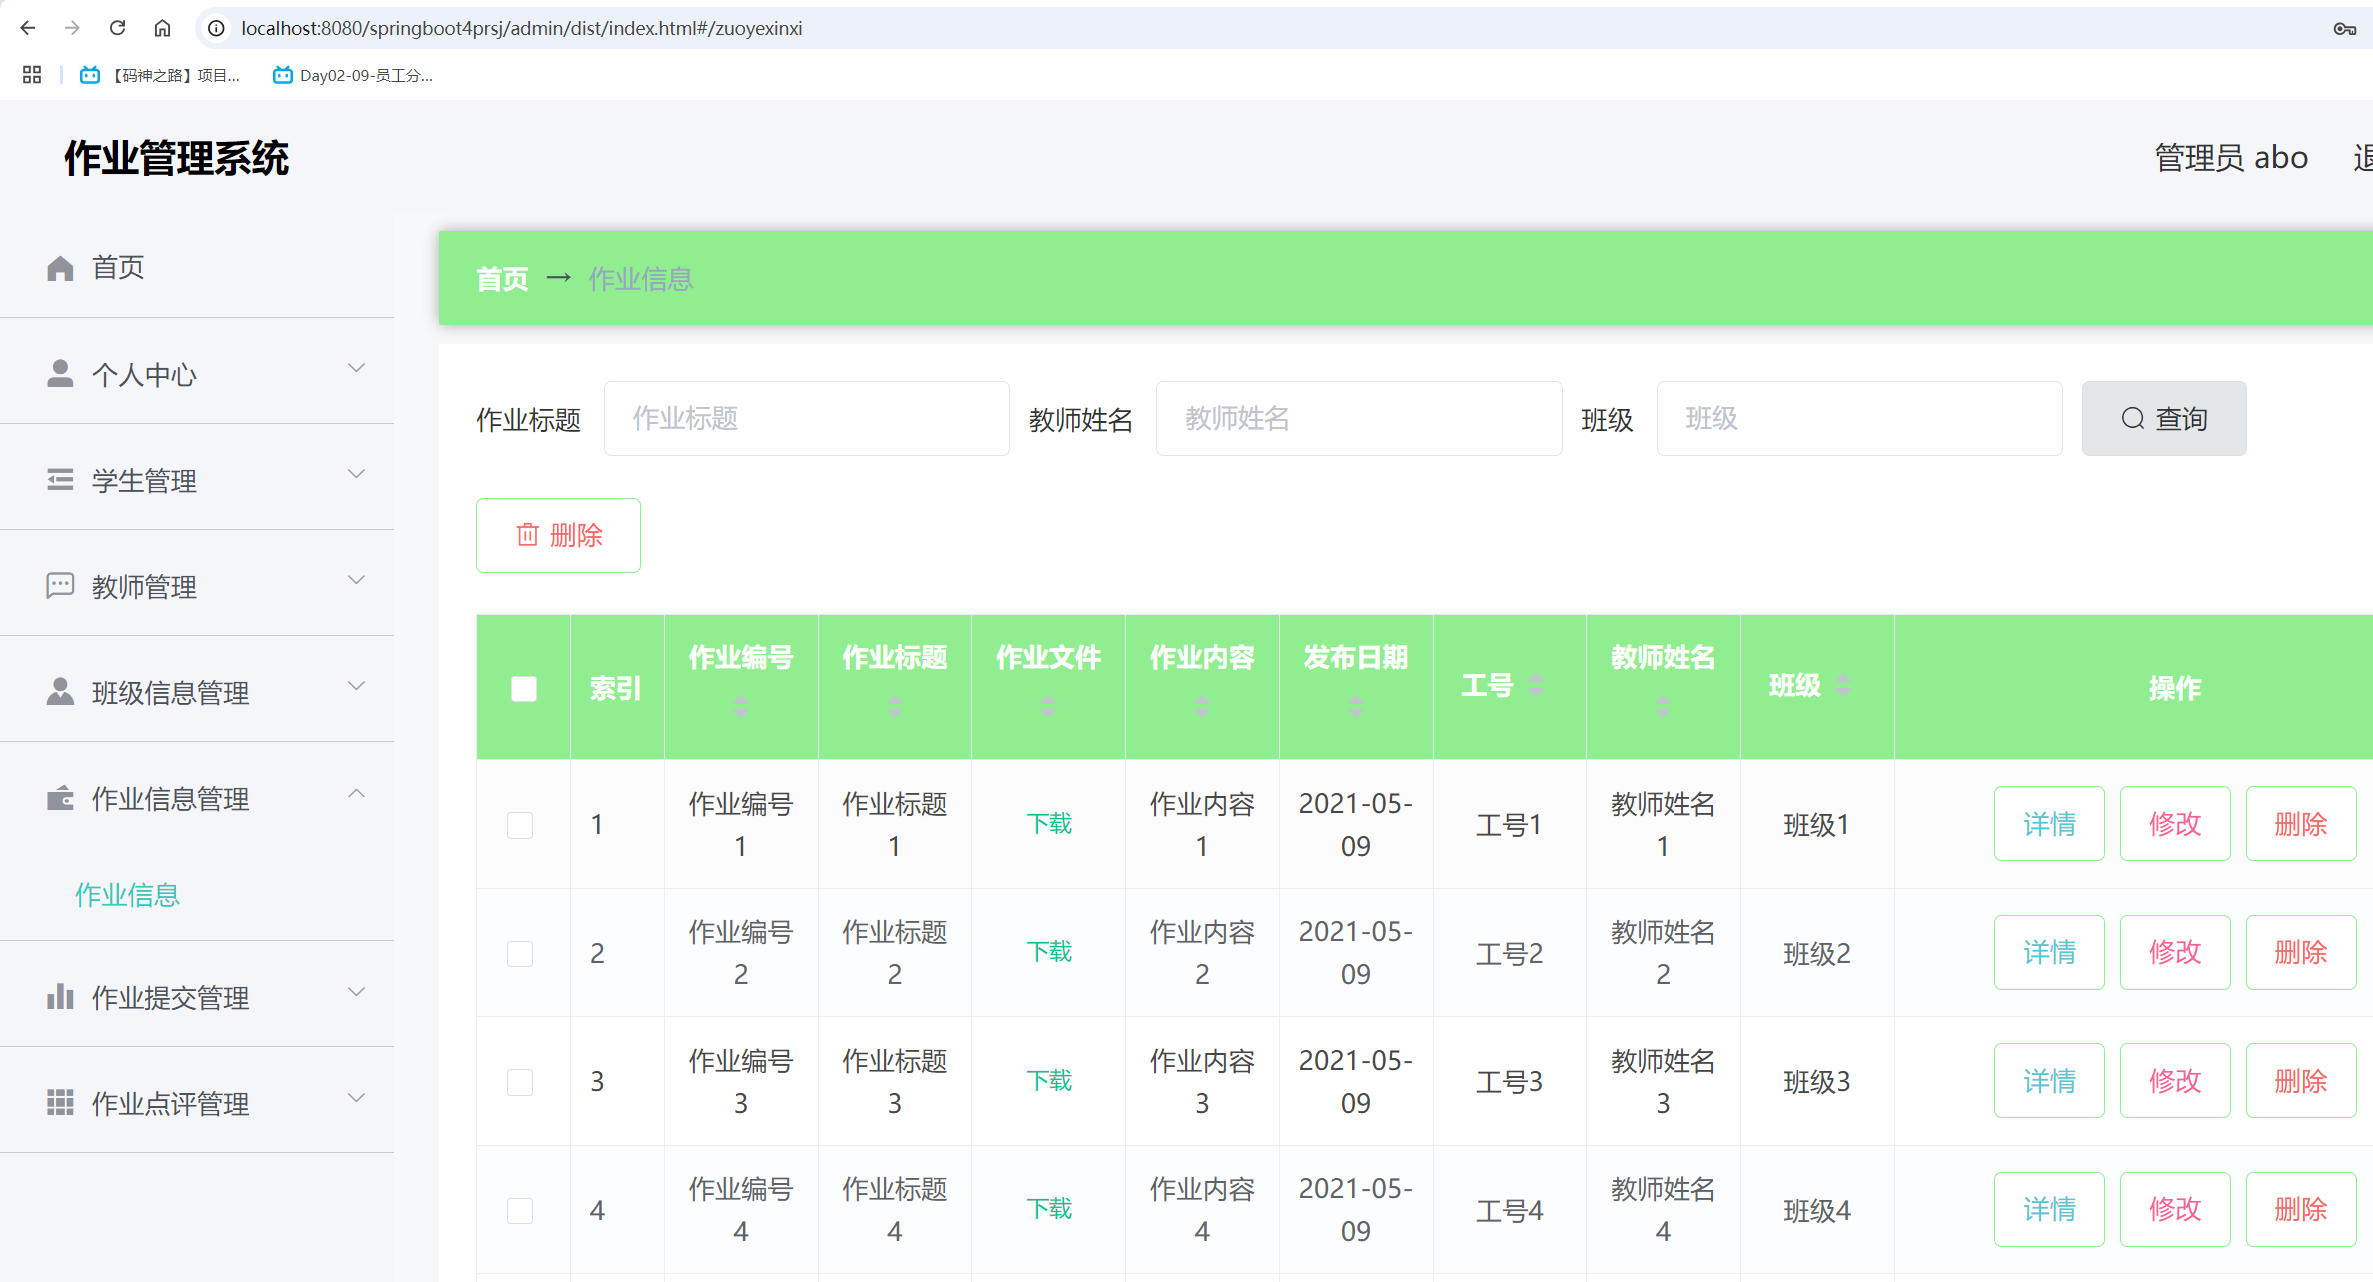
Task: Check the checkbox for row 3
Action: pos(520,1081)
